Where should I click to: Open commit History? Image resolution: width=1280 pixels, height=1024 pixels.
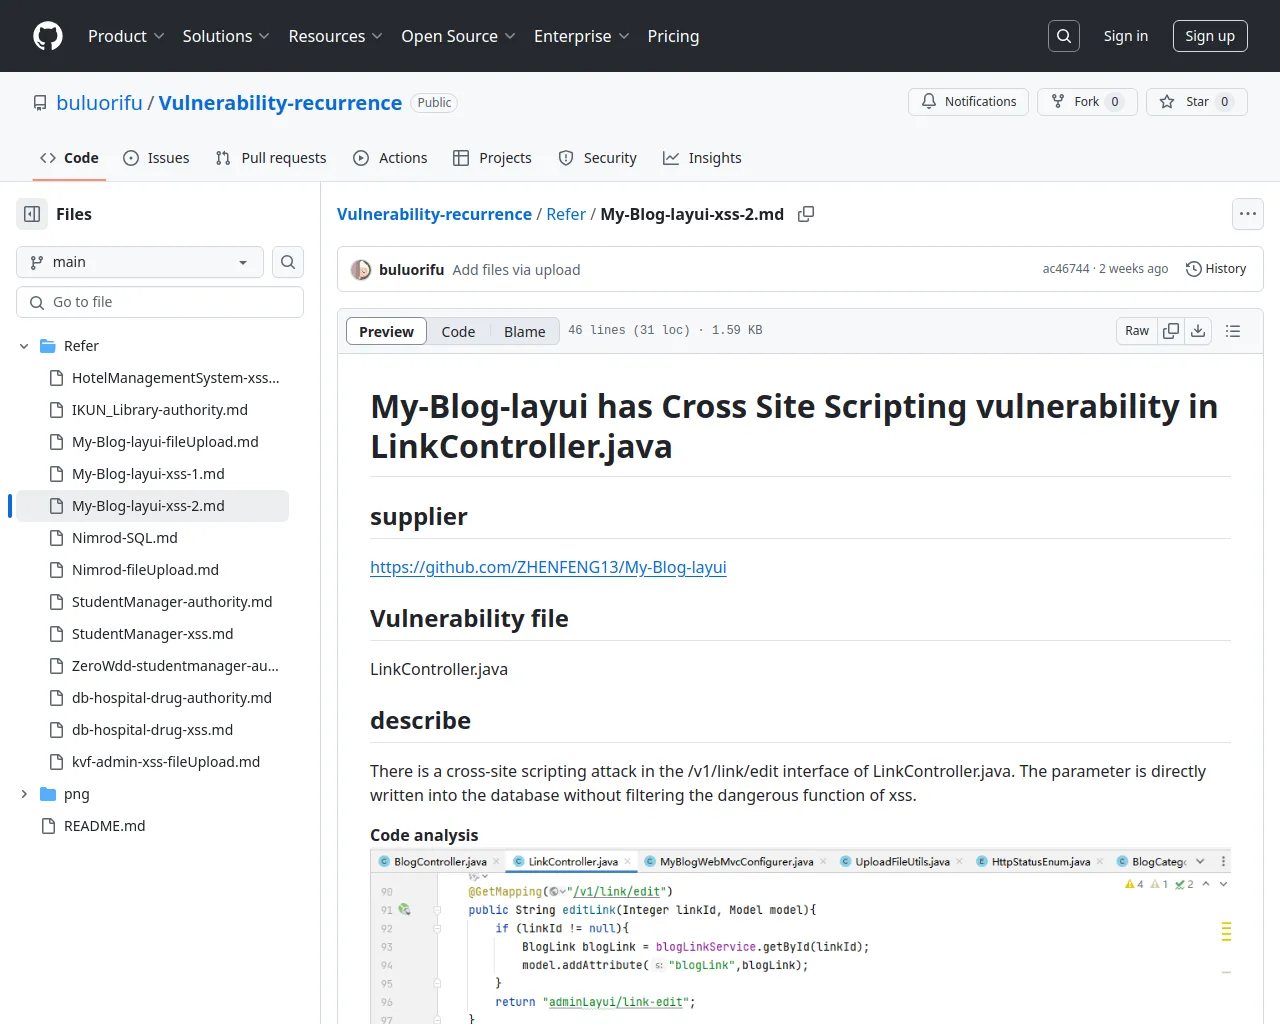point(1216,269)
